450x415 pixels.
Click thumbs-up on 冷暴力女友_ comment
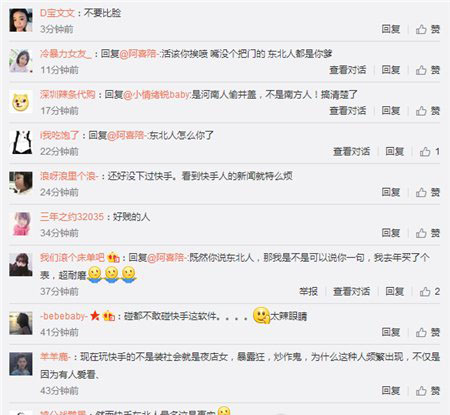pos(427,70)
